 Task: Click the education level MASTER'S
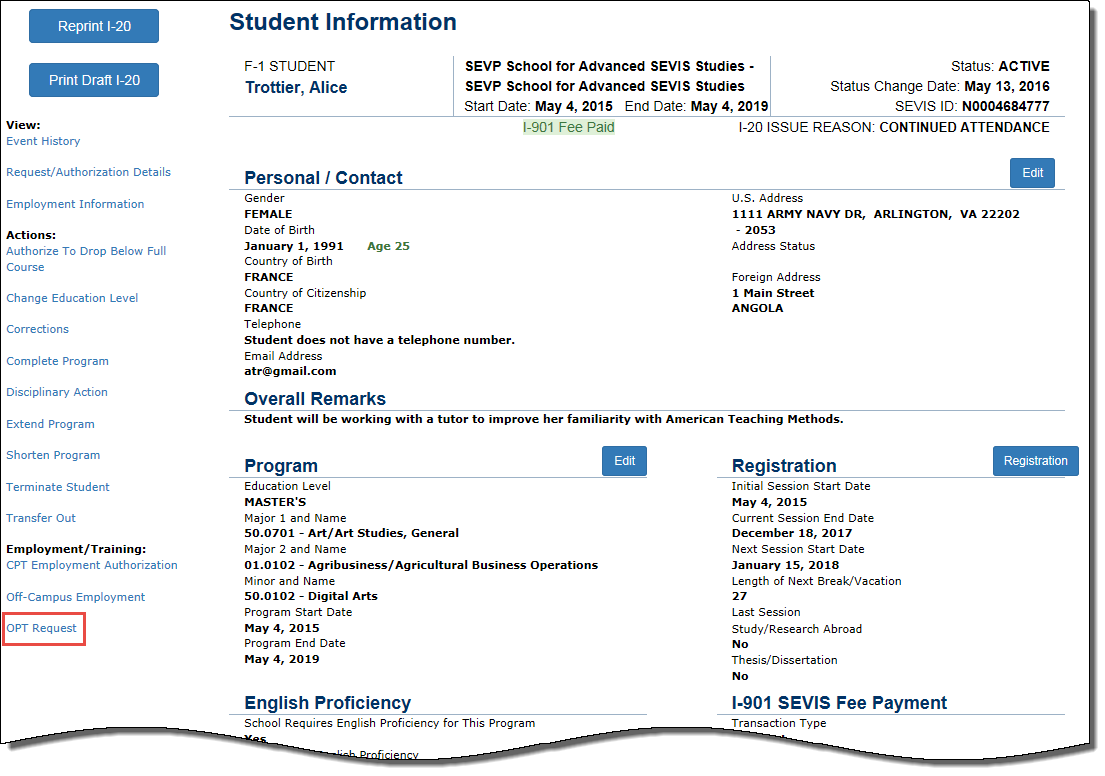[275, 503]
